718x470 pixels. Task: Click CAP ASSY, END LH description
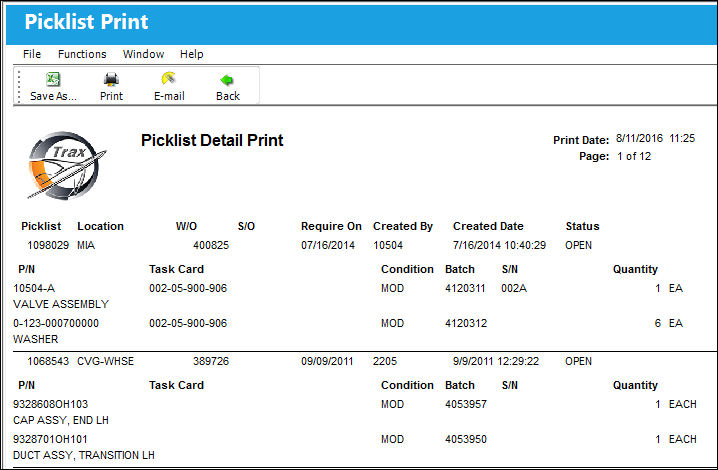61,420
